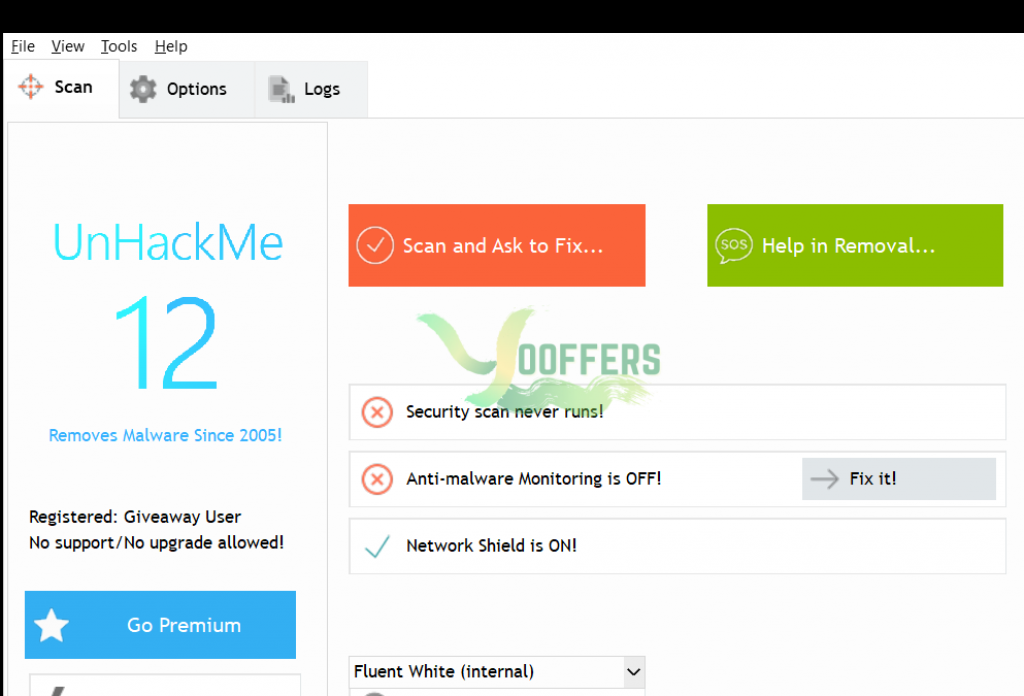Viewport: 1024px width, 696px height.
Task: Switch to the Scan tab
Action: click(61, 88)
